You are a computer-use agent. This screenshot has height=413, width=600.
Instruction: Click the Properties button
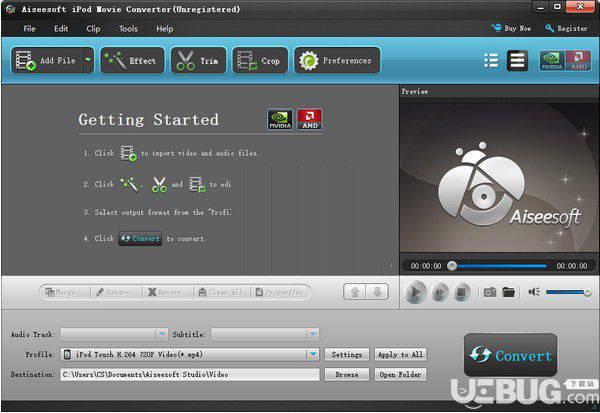(x=280, y=292)
